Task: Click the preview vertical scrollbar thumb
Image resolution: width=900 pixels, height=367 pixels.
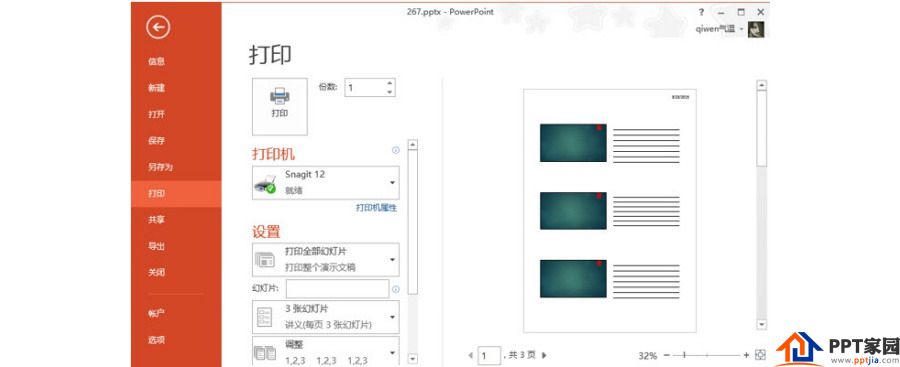Action: (x=761, y=129)
